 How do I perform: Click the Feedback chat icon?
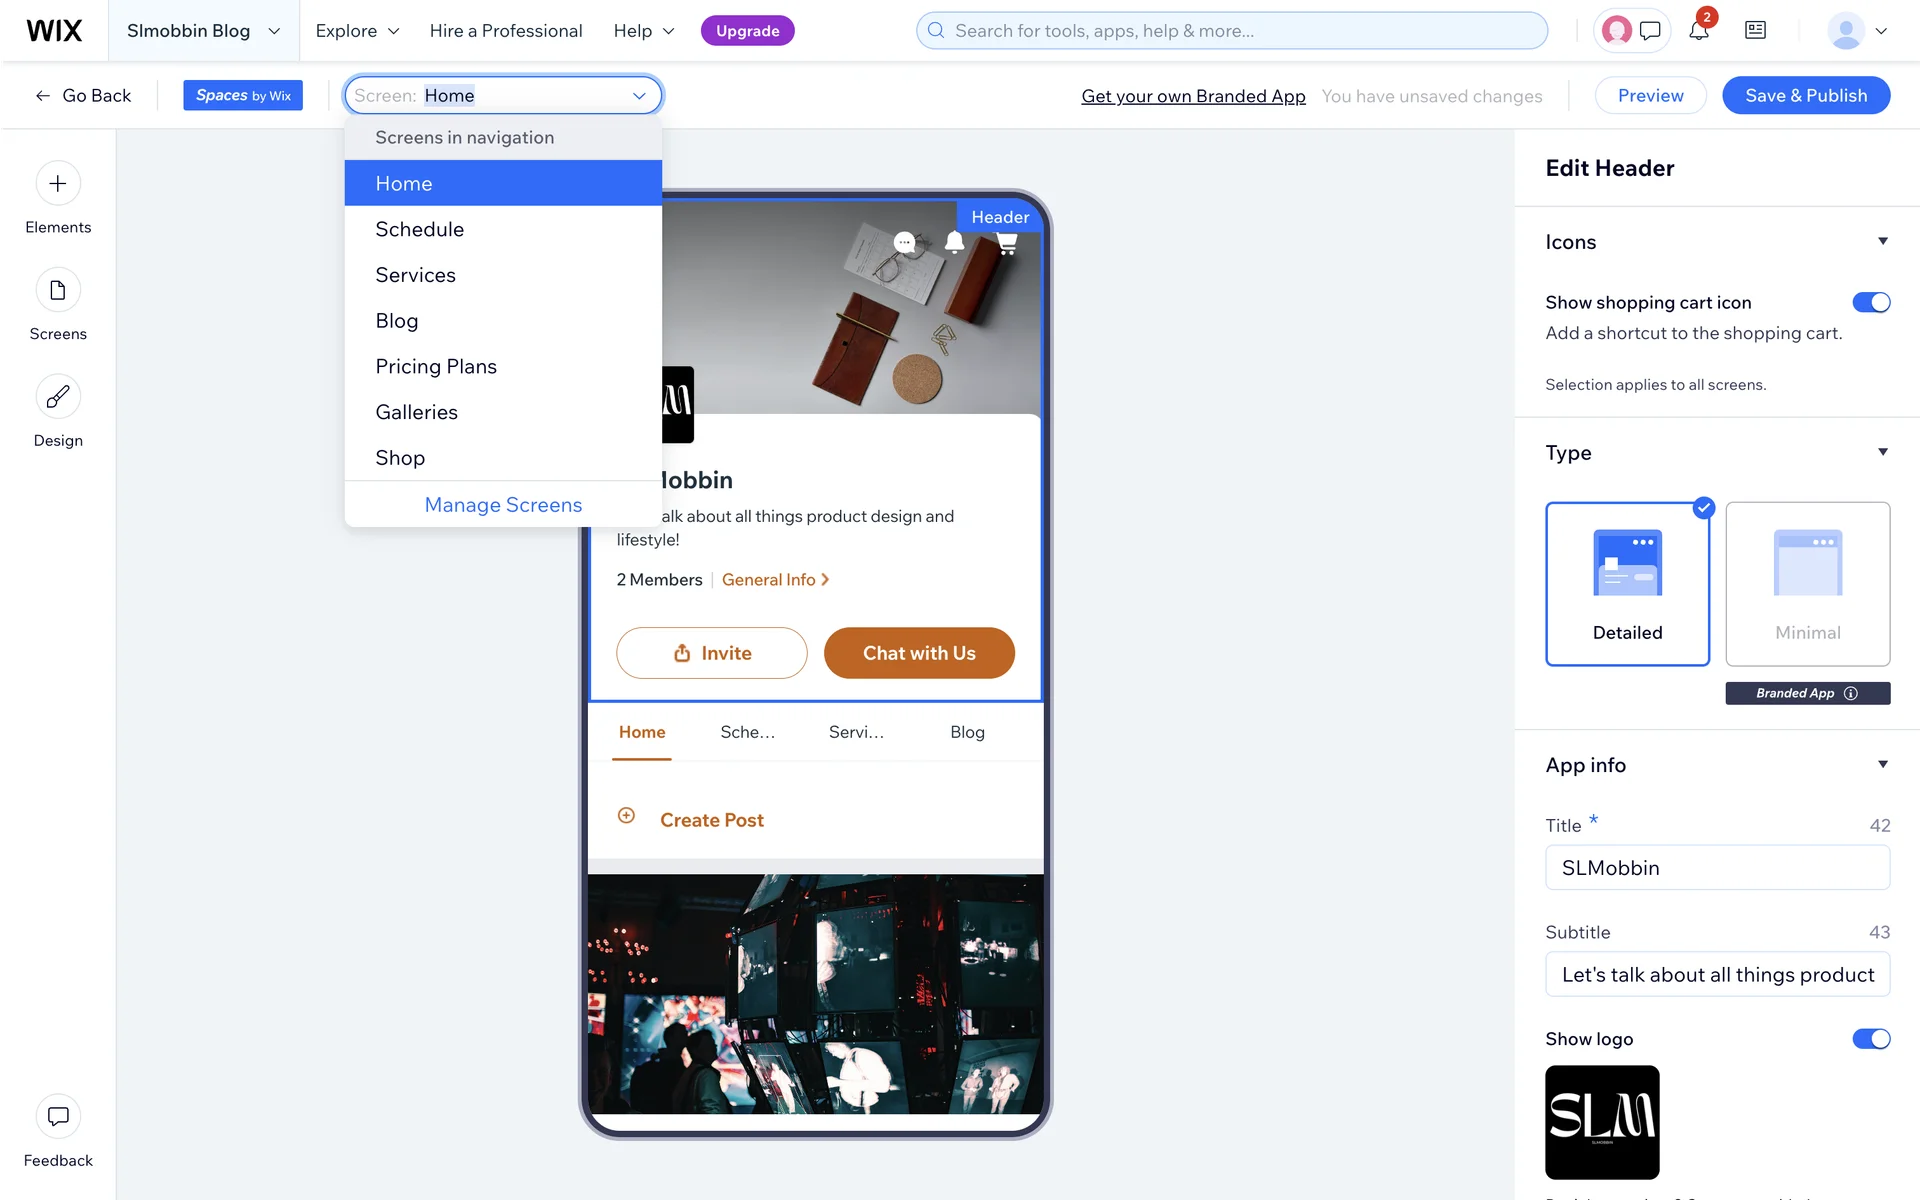tap(58, 1116)
